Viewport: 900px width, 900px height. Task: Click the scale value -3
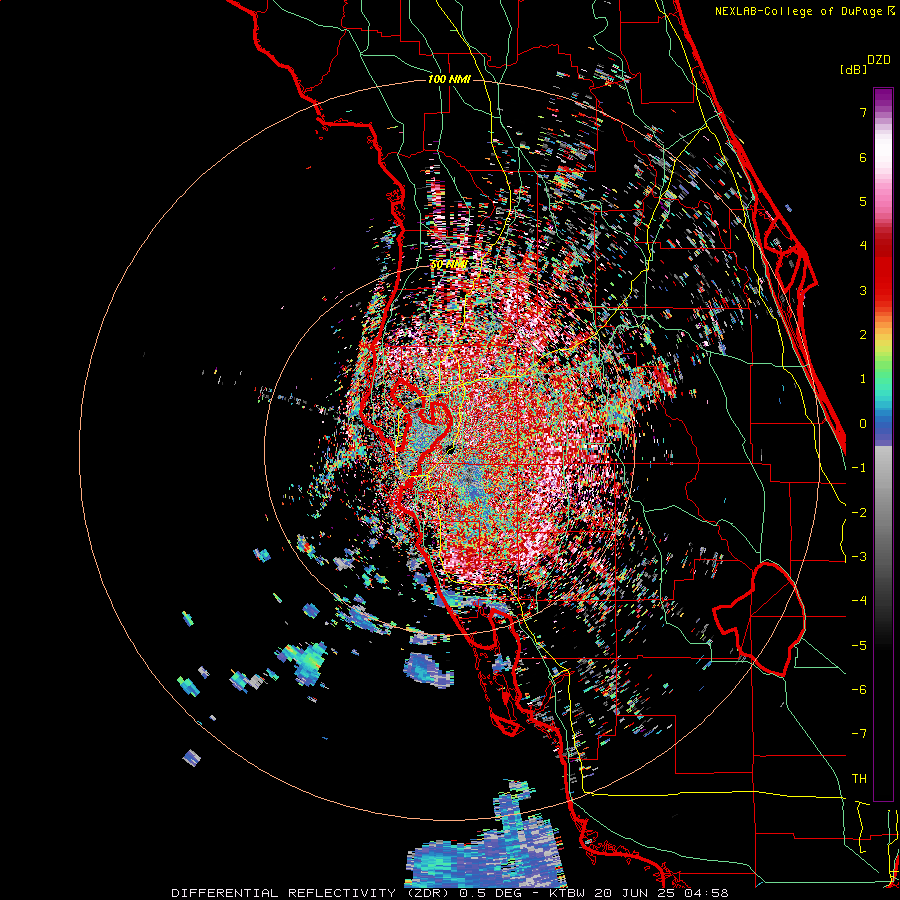[x=859, y=556]
